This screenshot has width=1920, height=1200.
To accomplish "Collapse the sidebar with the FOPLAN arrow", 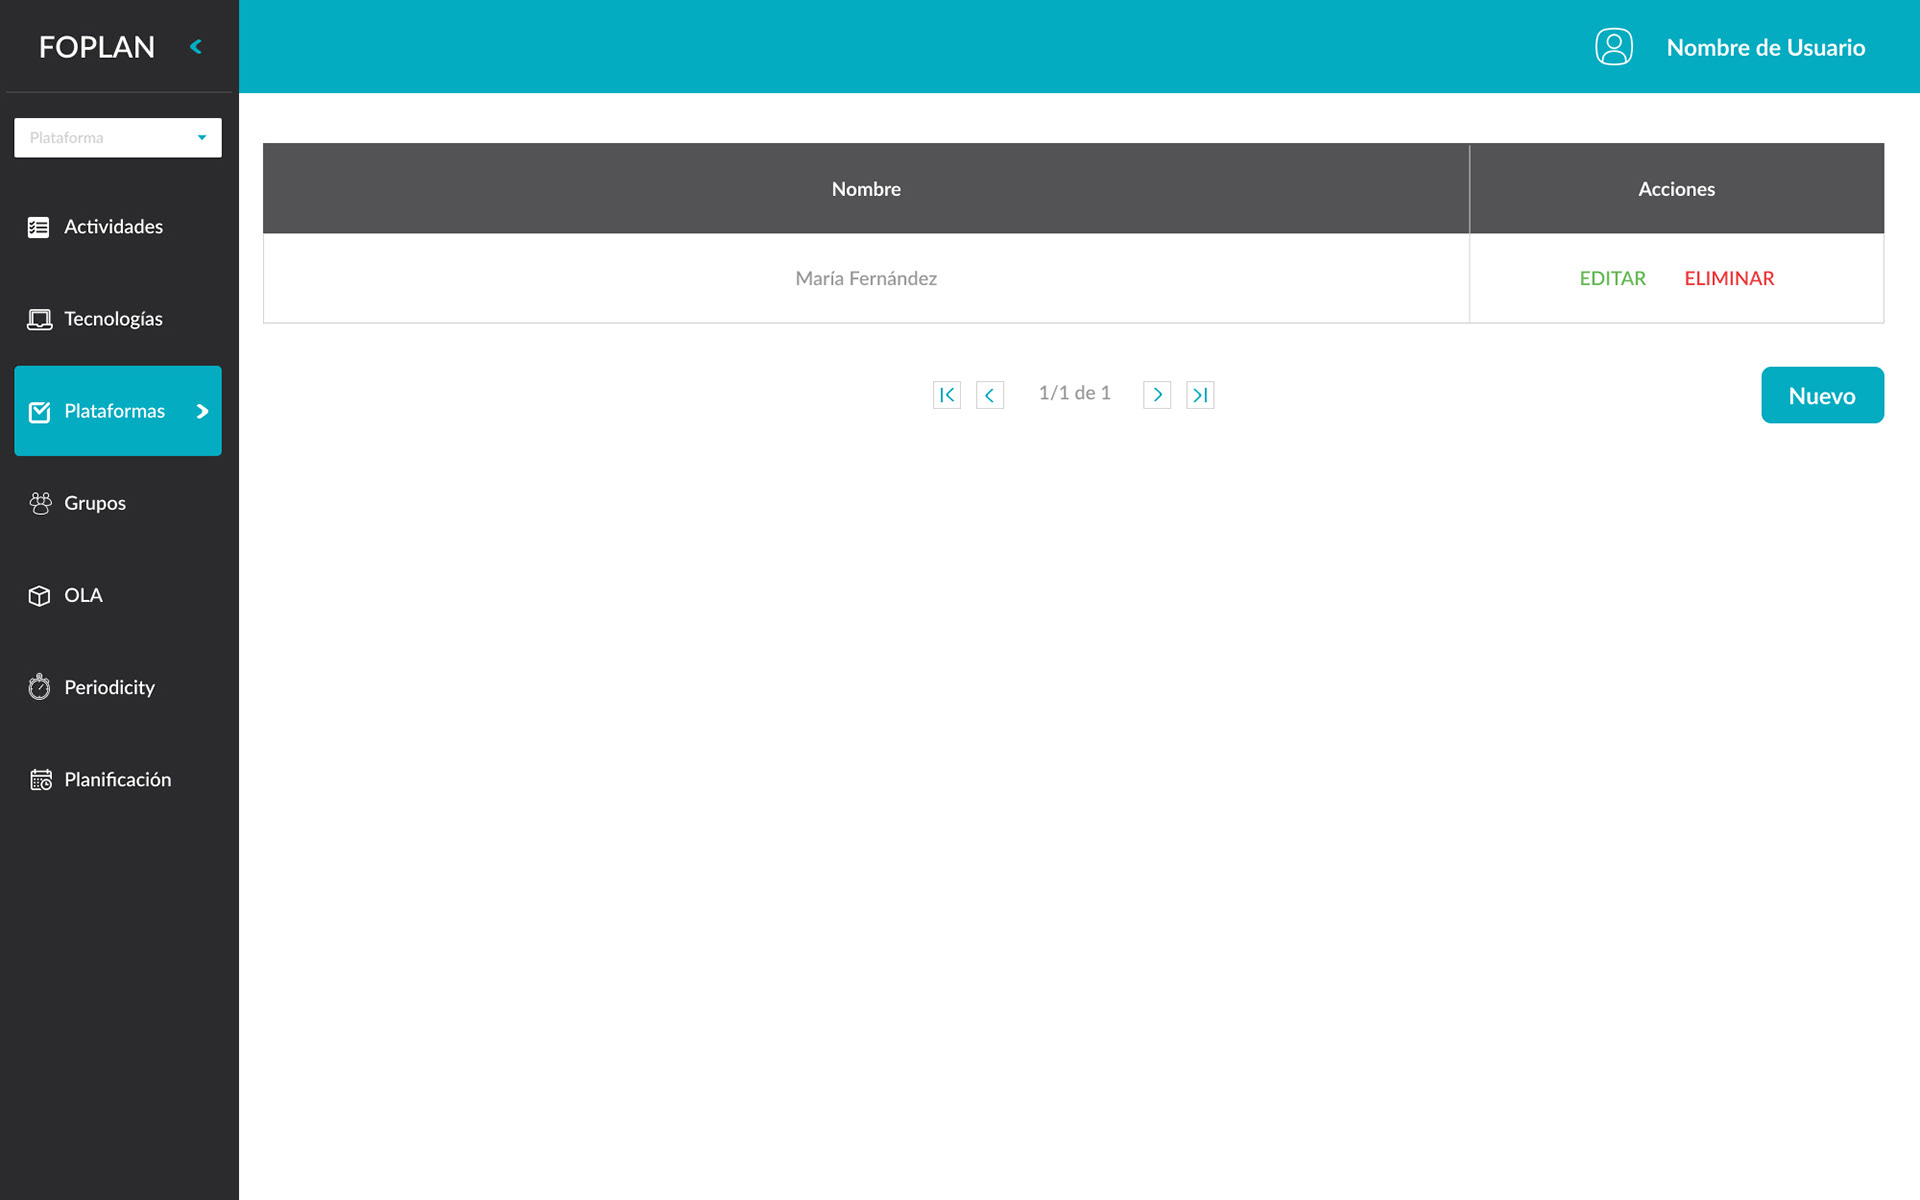I will point(196,47).
